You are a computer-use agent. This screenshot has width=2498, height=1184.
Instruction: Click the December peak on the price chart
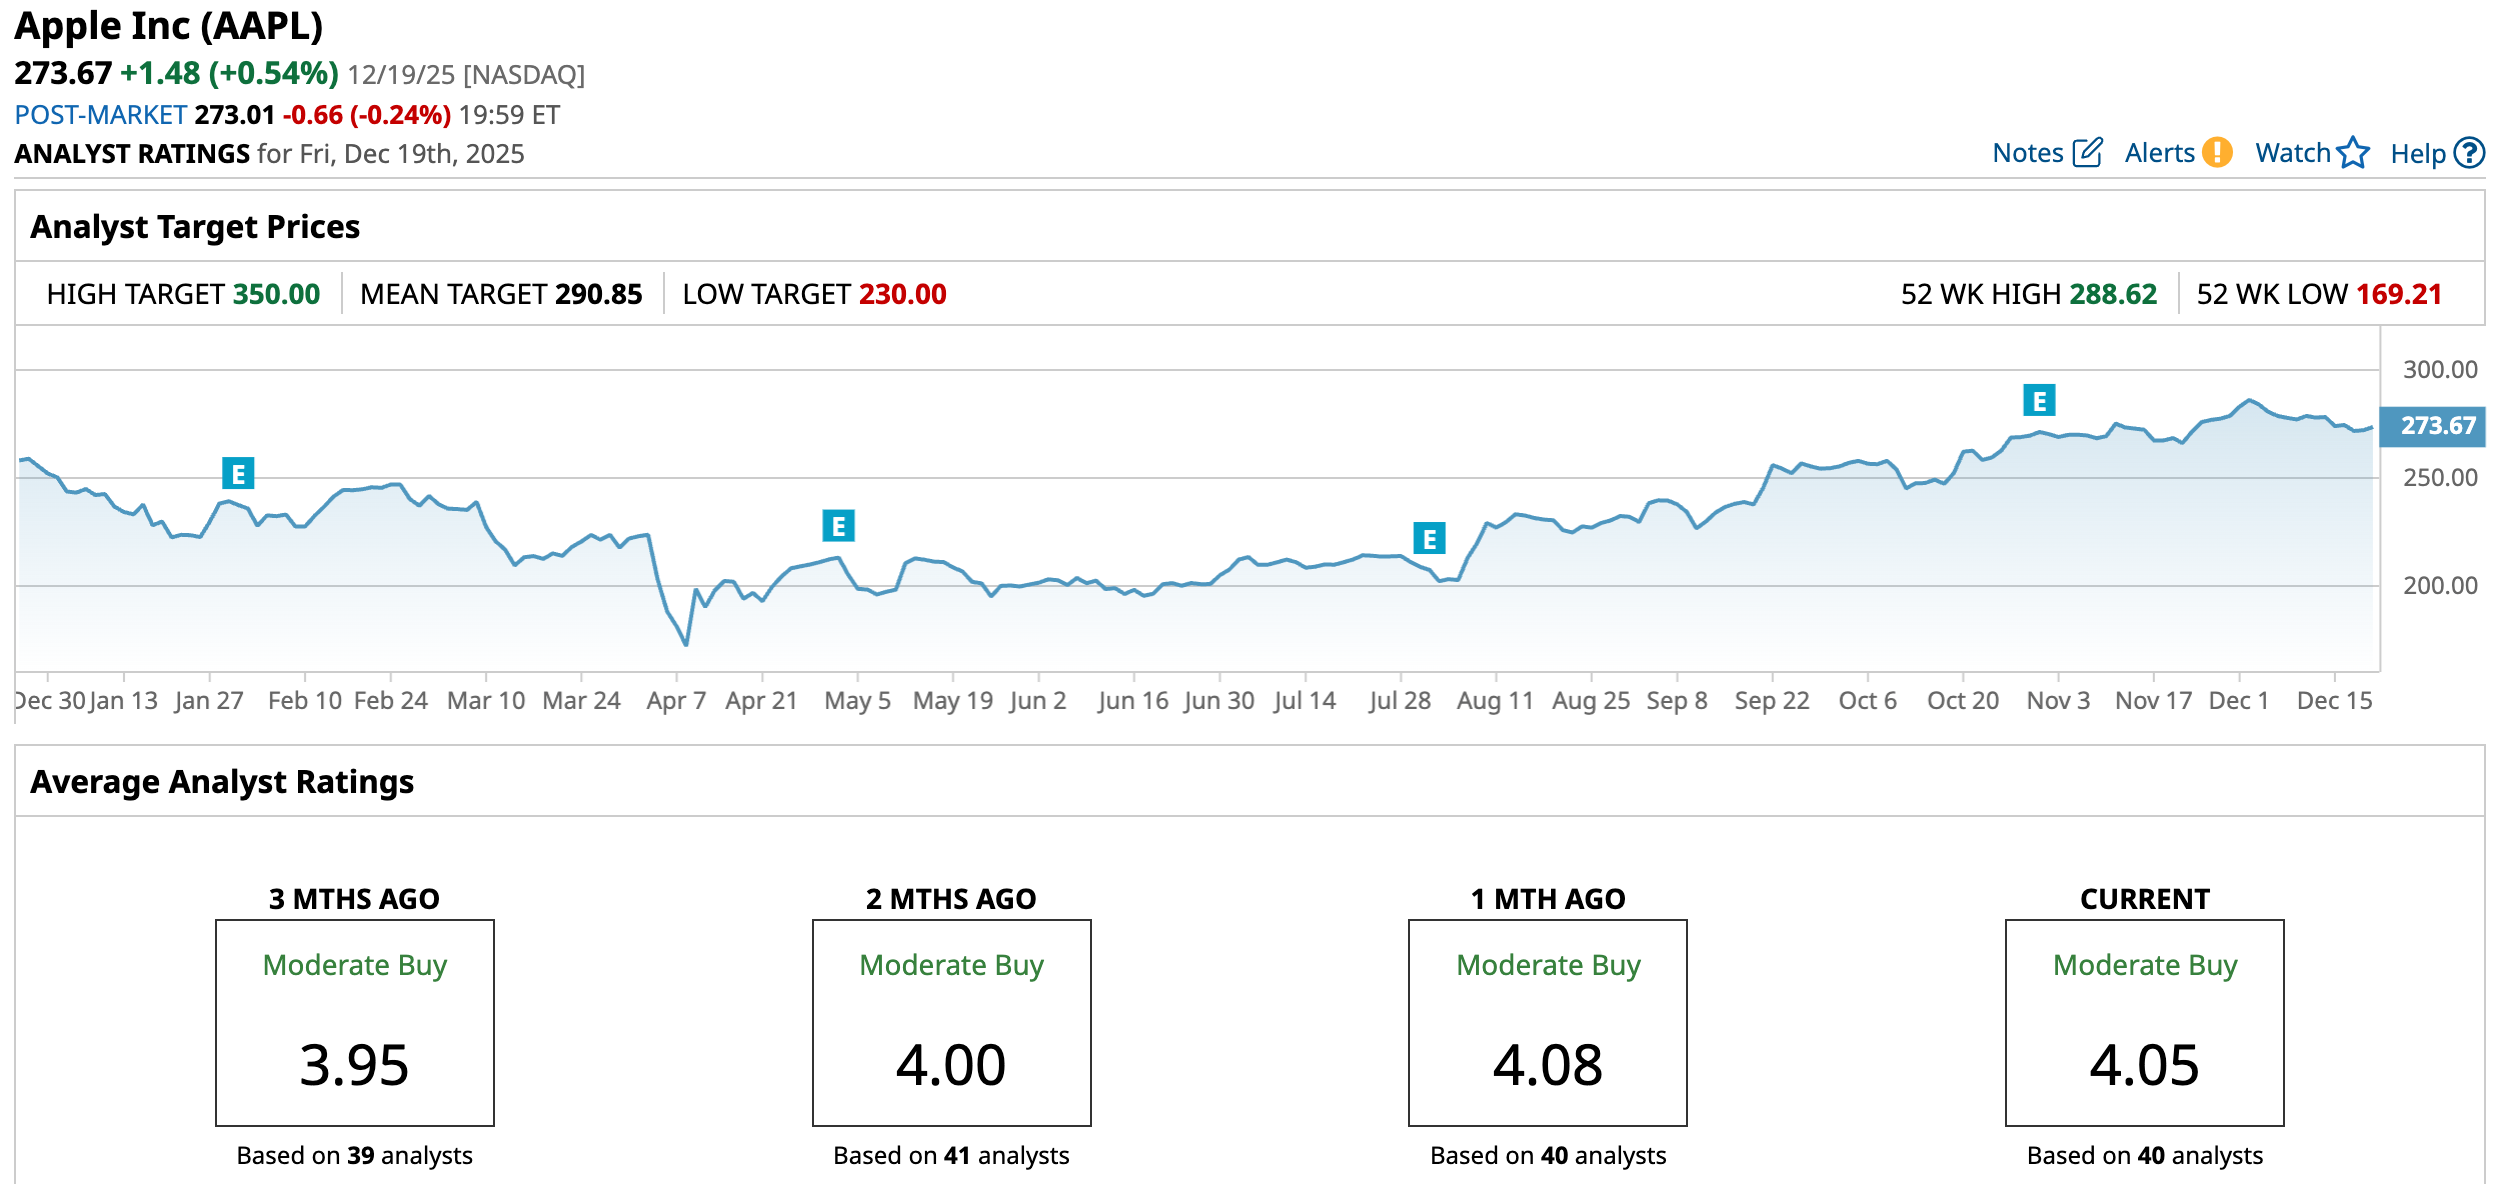pyautogui.click(x=2250, y=400)
